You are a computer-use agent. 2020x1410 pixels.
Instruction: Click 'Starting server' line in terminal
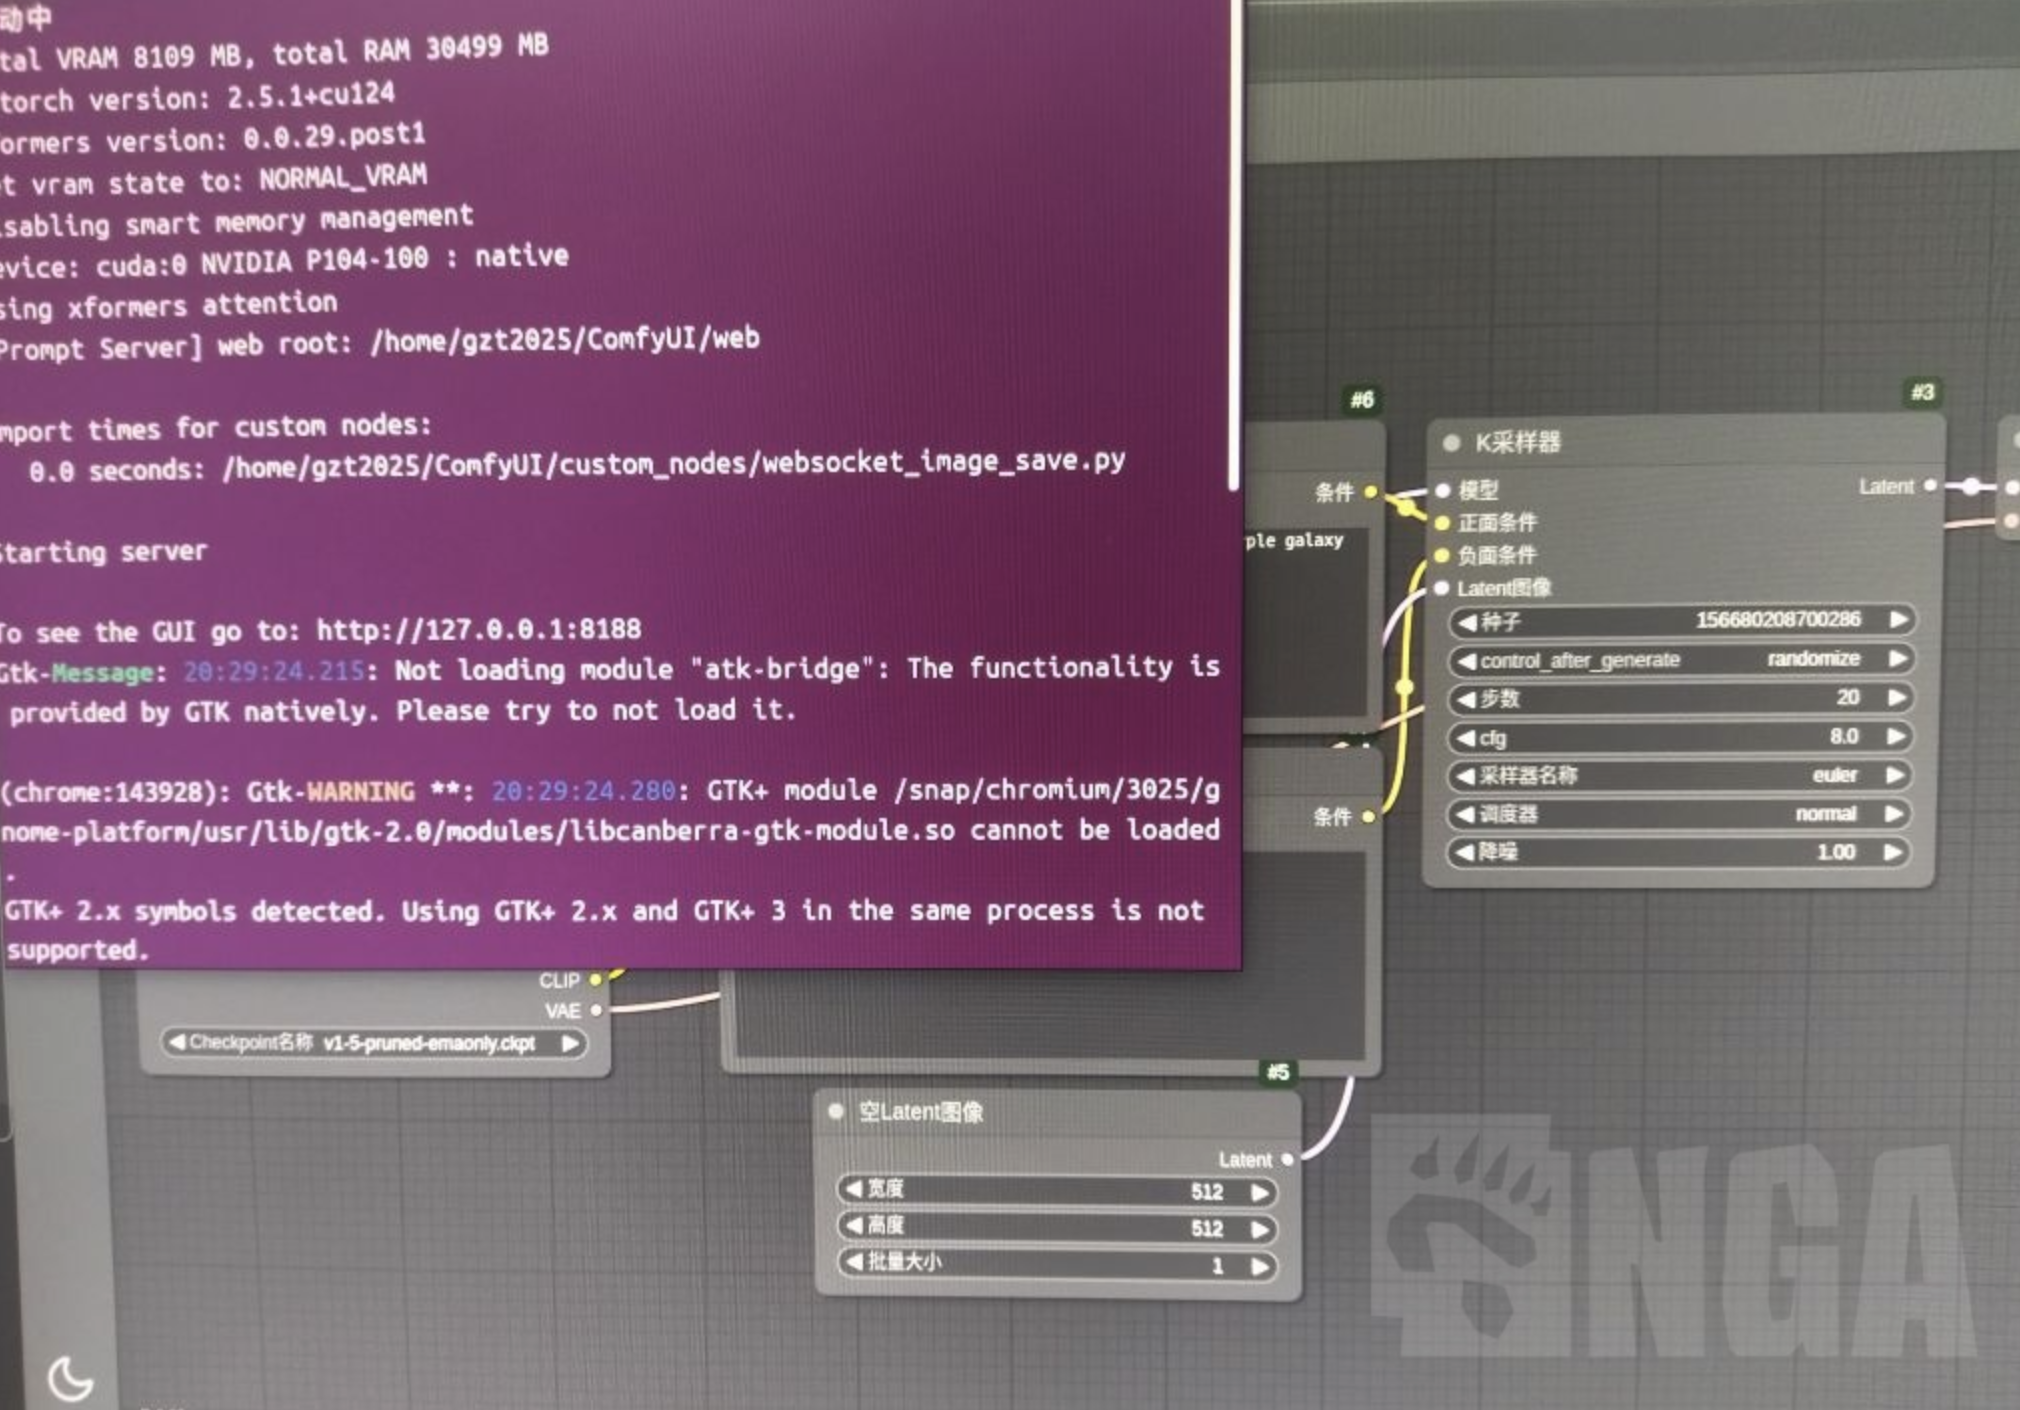click(102, 552)
